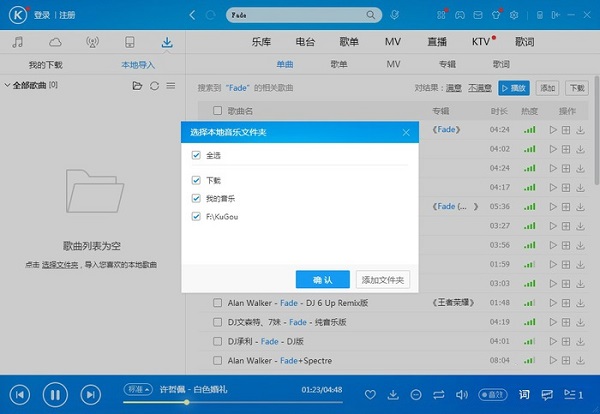Switch to the 直播 tab

tap(437, 42)
